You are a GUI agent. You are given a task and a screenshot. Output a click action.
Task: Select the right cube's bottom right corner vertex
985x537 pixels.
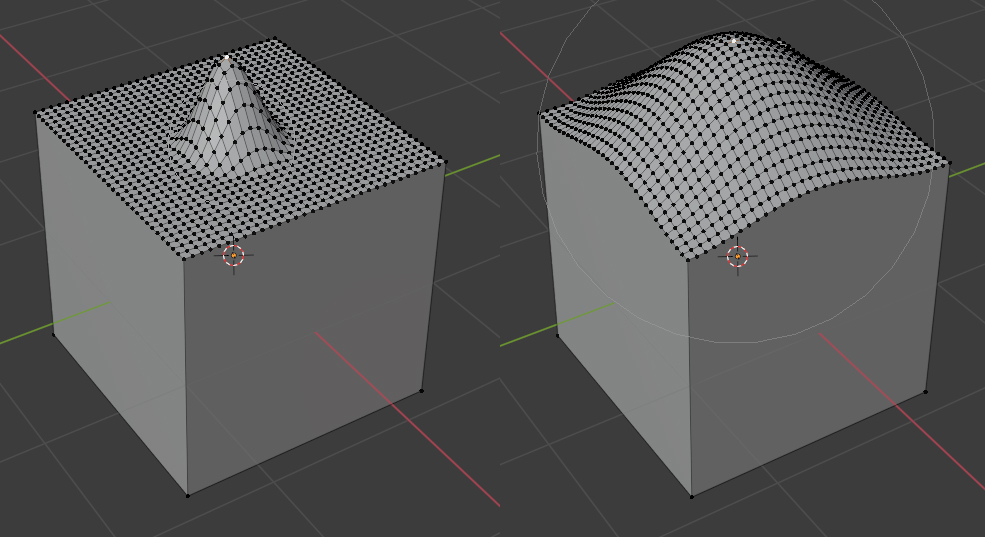tap(925, 392)
